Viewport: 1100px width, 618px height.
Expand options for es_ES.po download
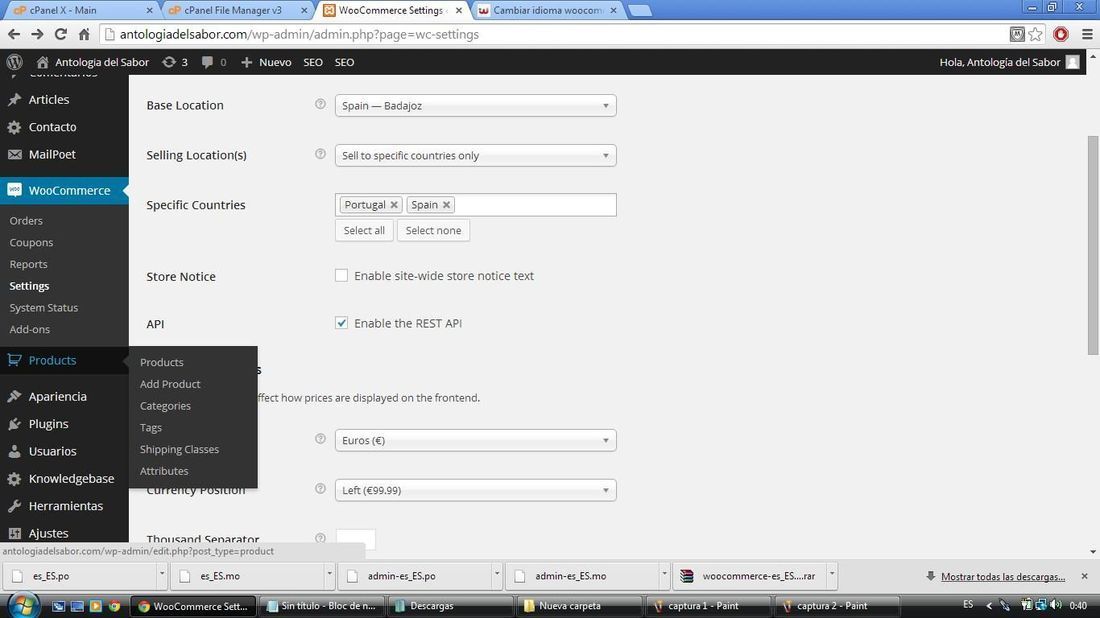point(161,575)
